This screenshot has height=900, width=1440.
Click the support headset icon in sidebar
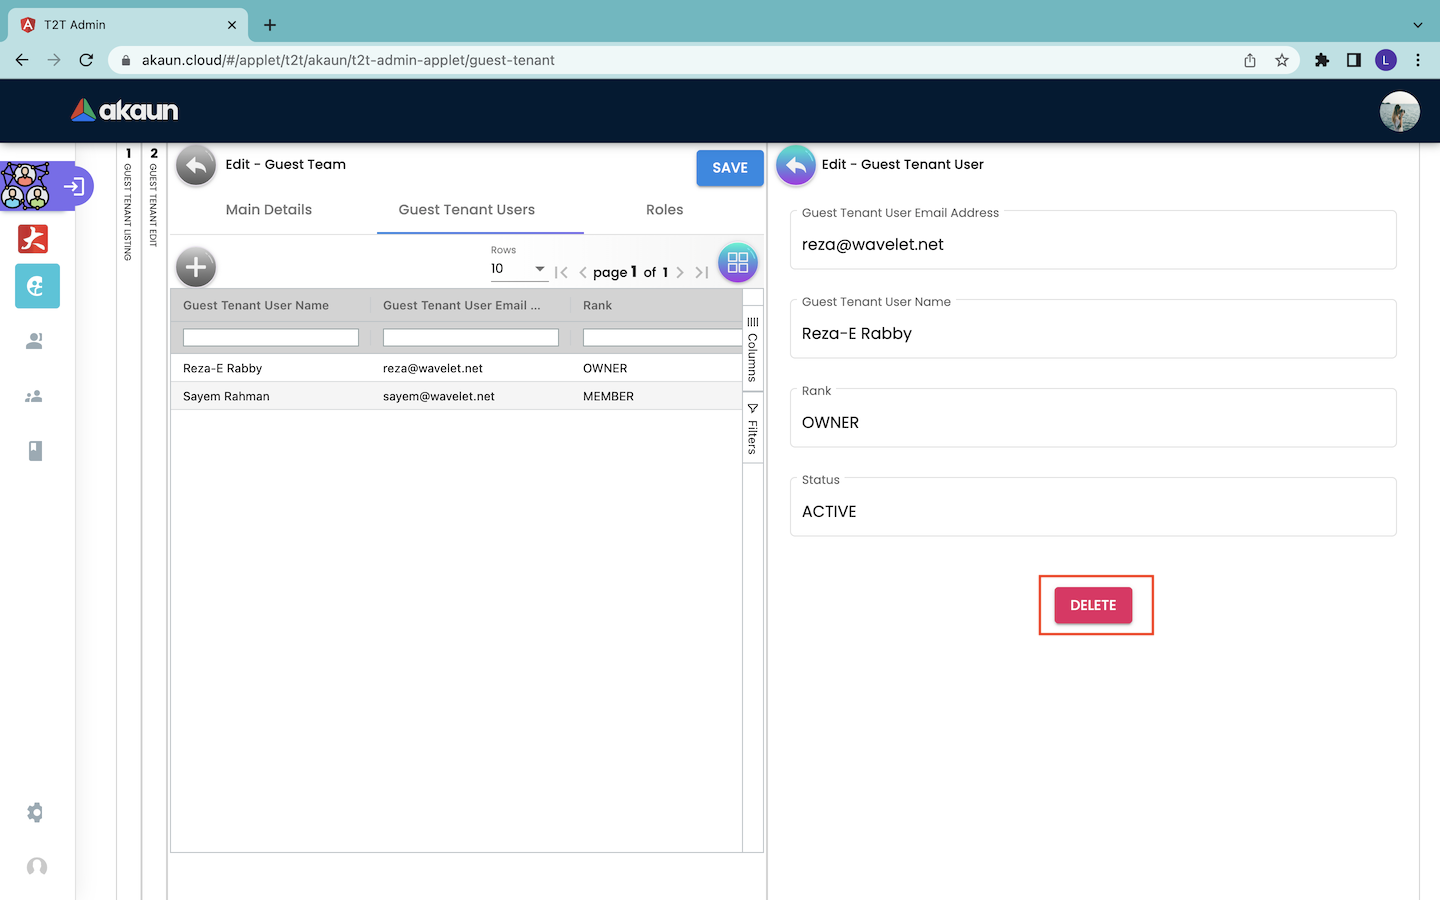point(37,866)
